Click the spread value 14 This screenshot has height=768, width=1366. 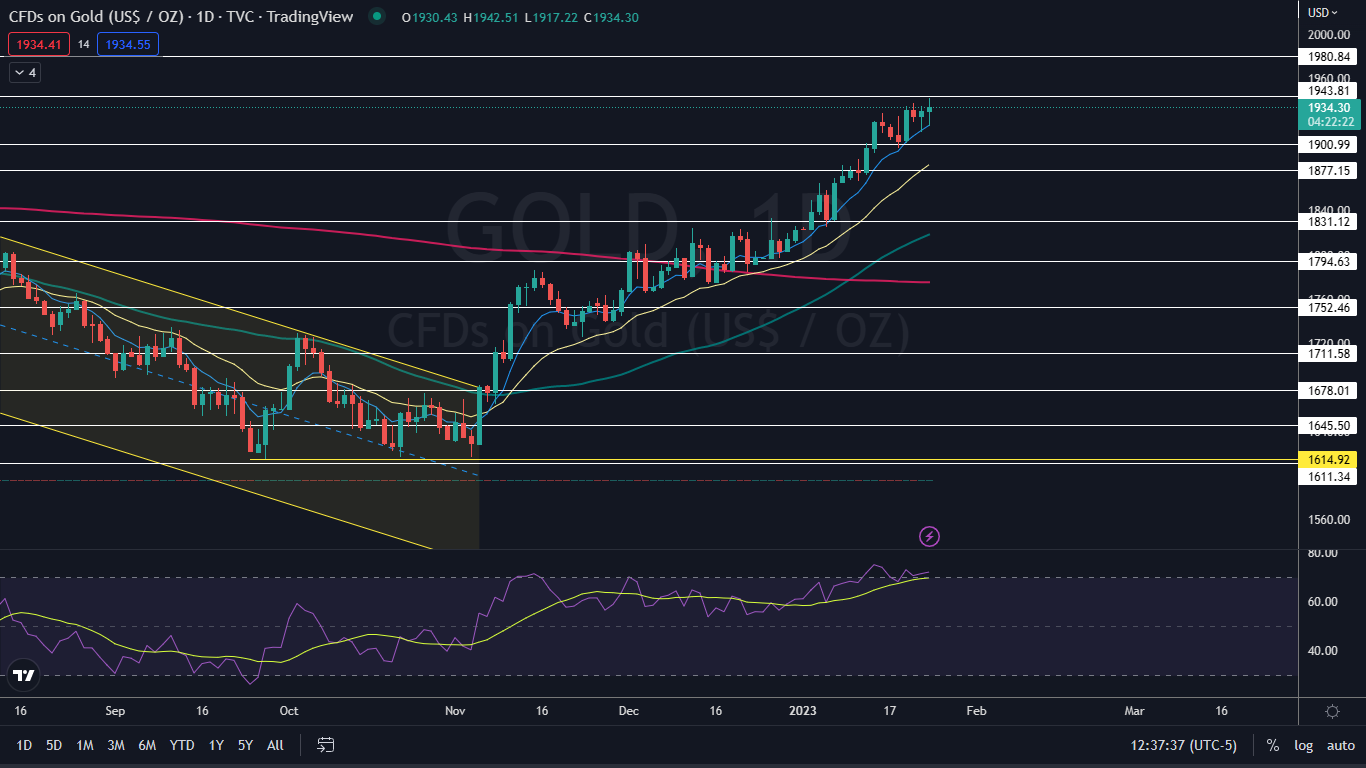[x=83, y=44]
